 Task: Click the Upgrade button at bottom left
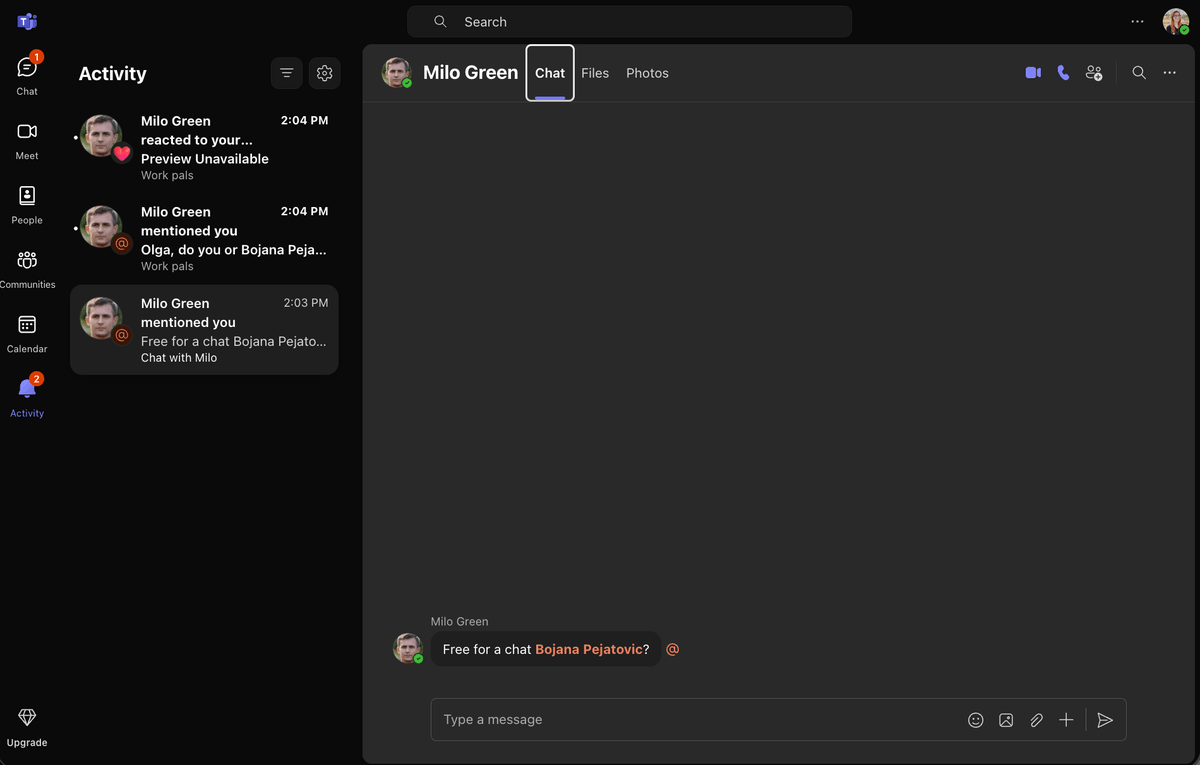(x=26, y=725)
